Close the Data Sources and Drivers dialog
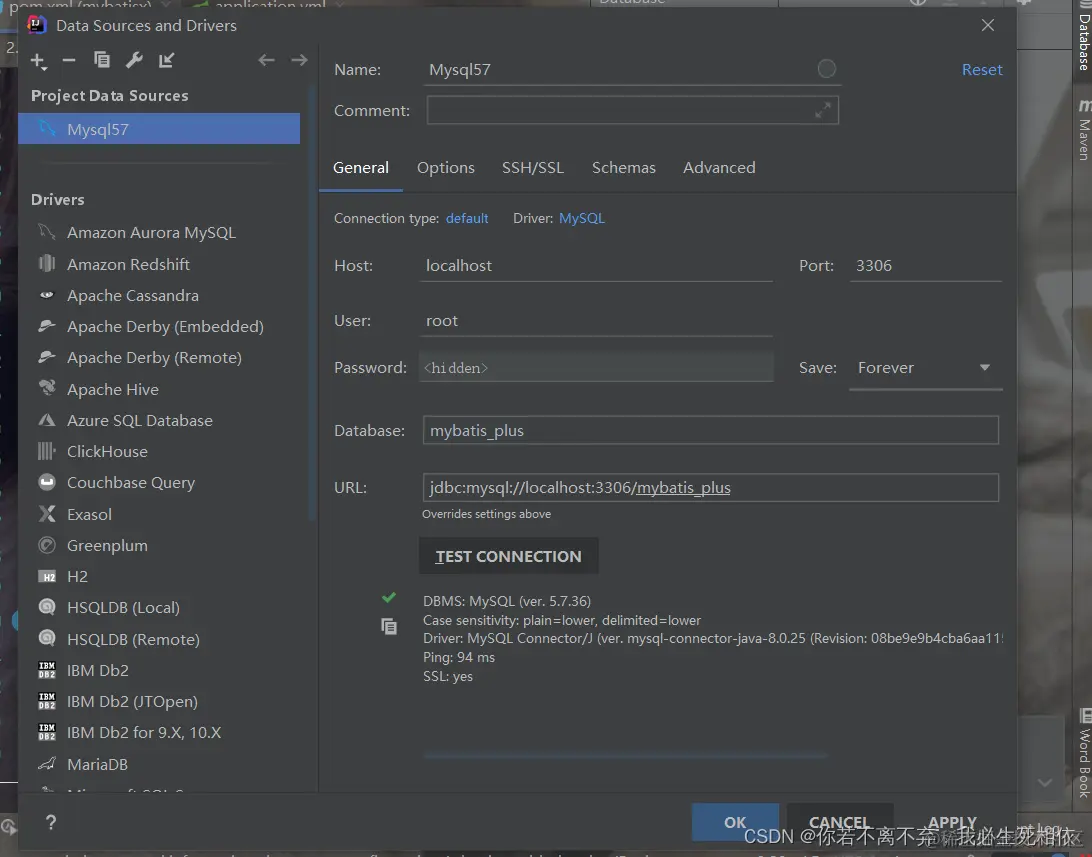Viewport: 1092px width, 857px height. click(988, 25)
